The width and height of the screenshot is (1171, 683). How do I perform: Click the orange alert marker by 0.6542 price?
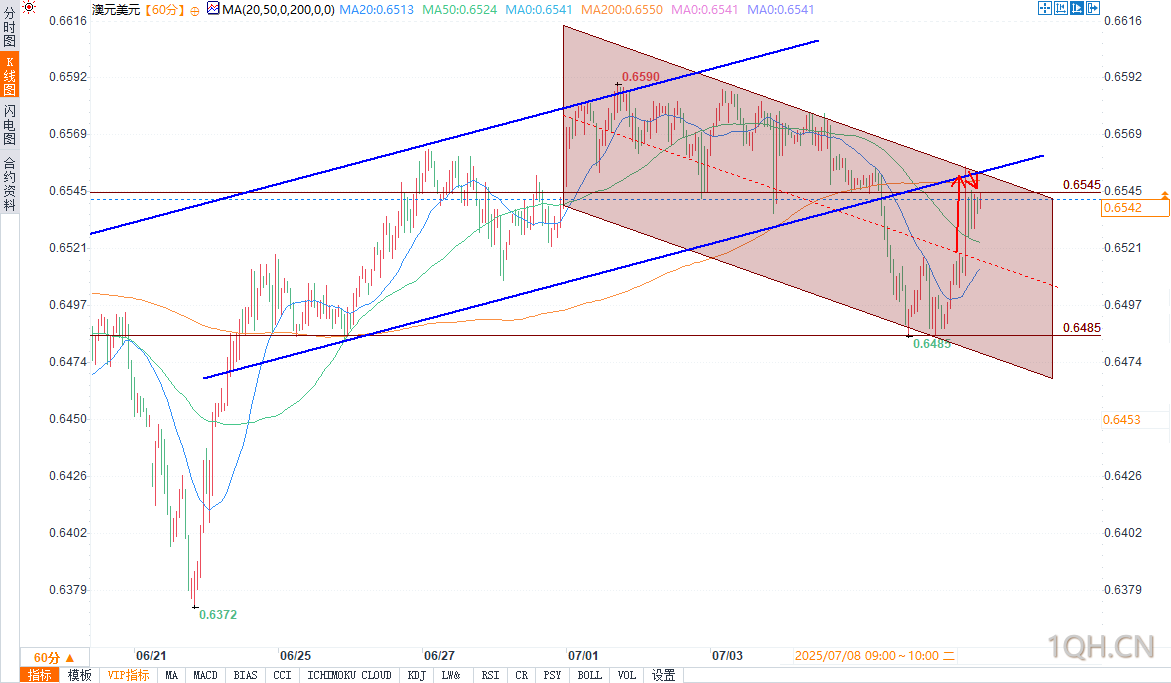tap(1164, 195)
